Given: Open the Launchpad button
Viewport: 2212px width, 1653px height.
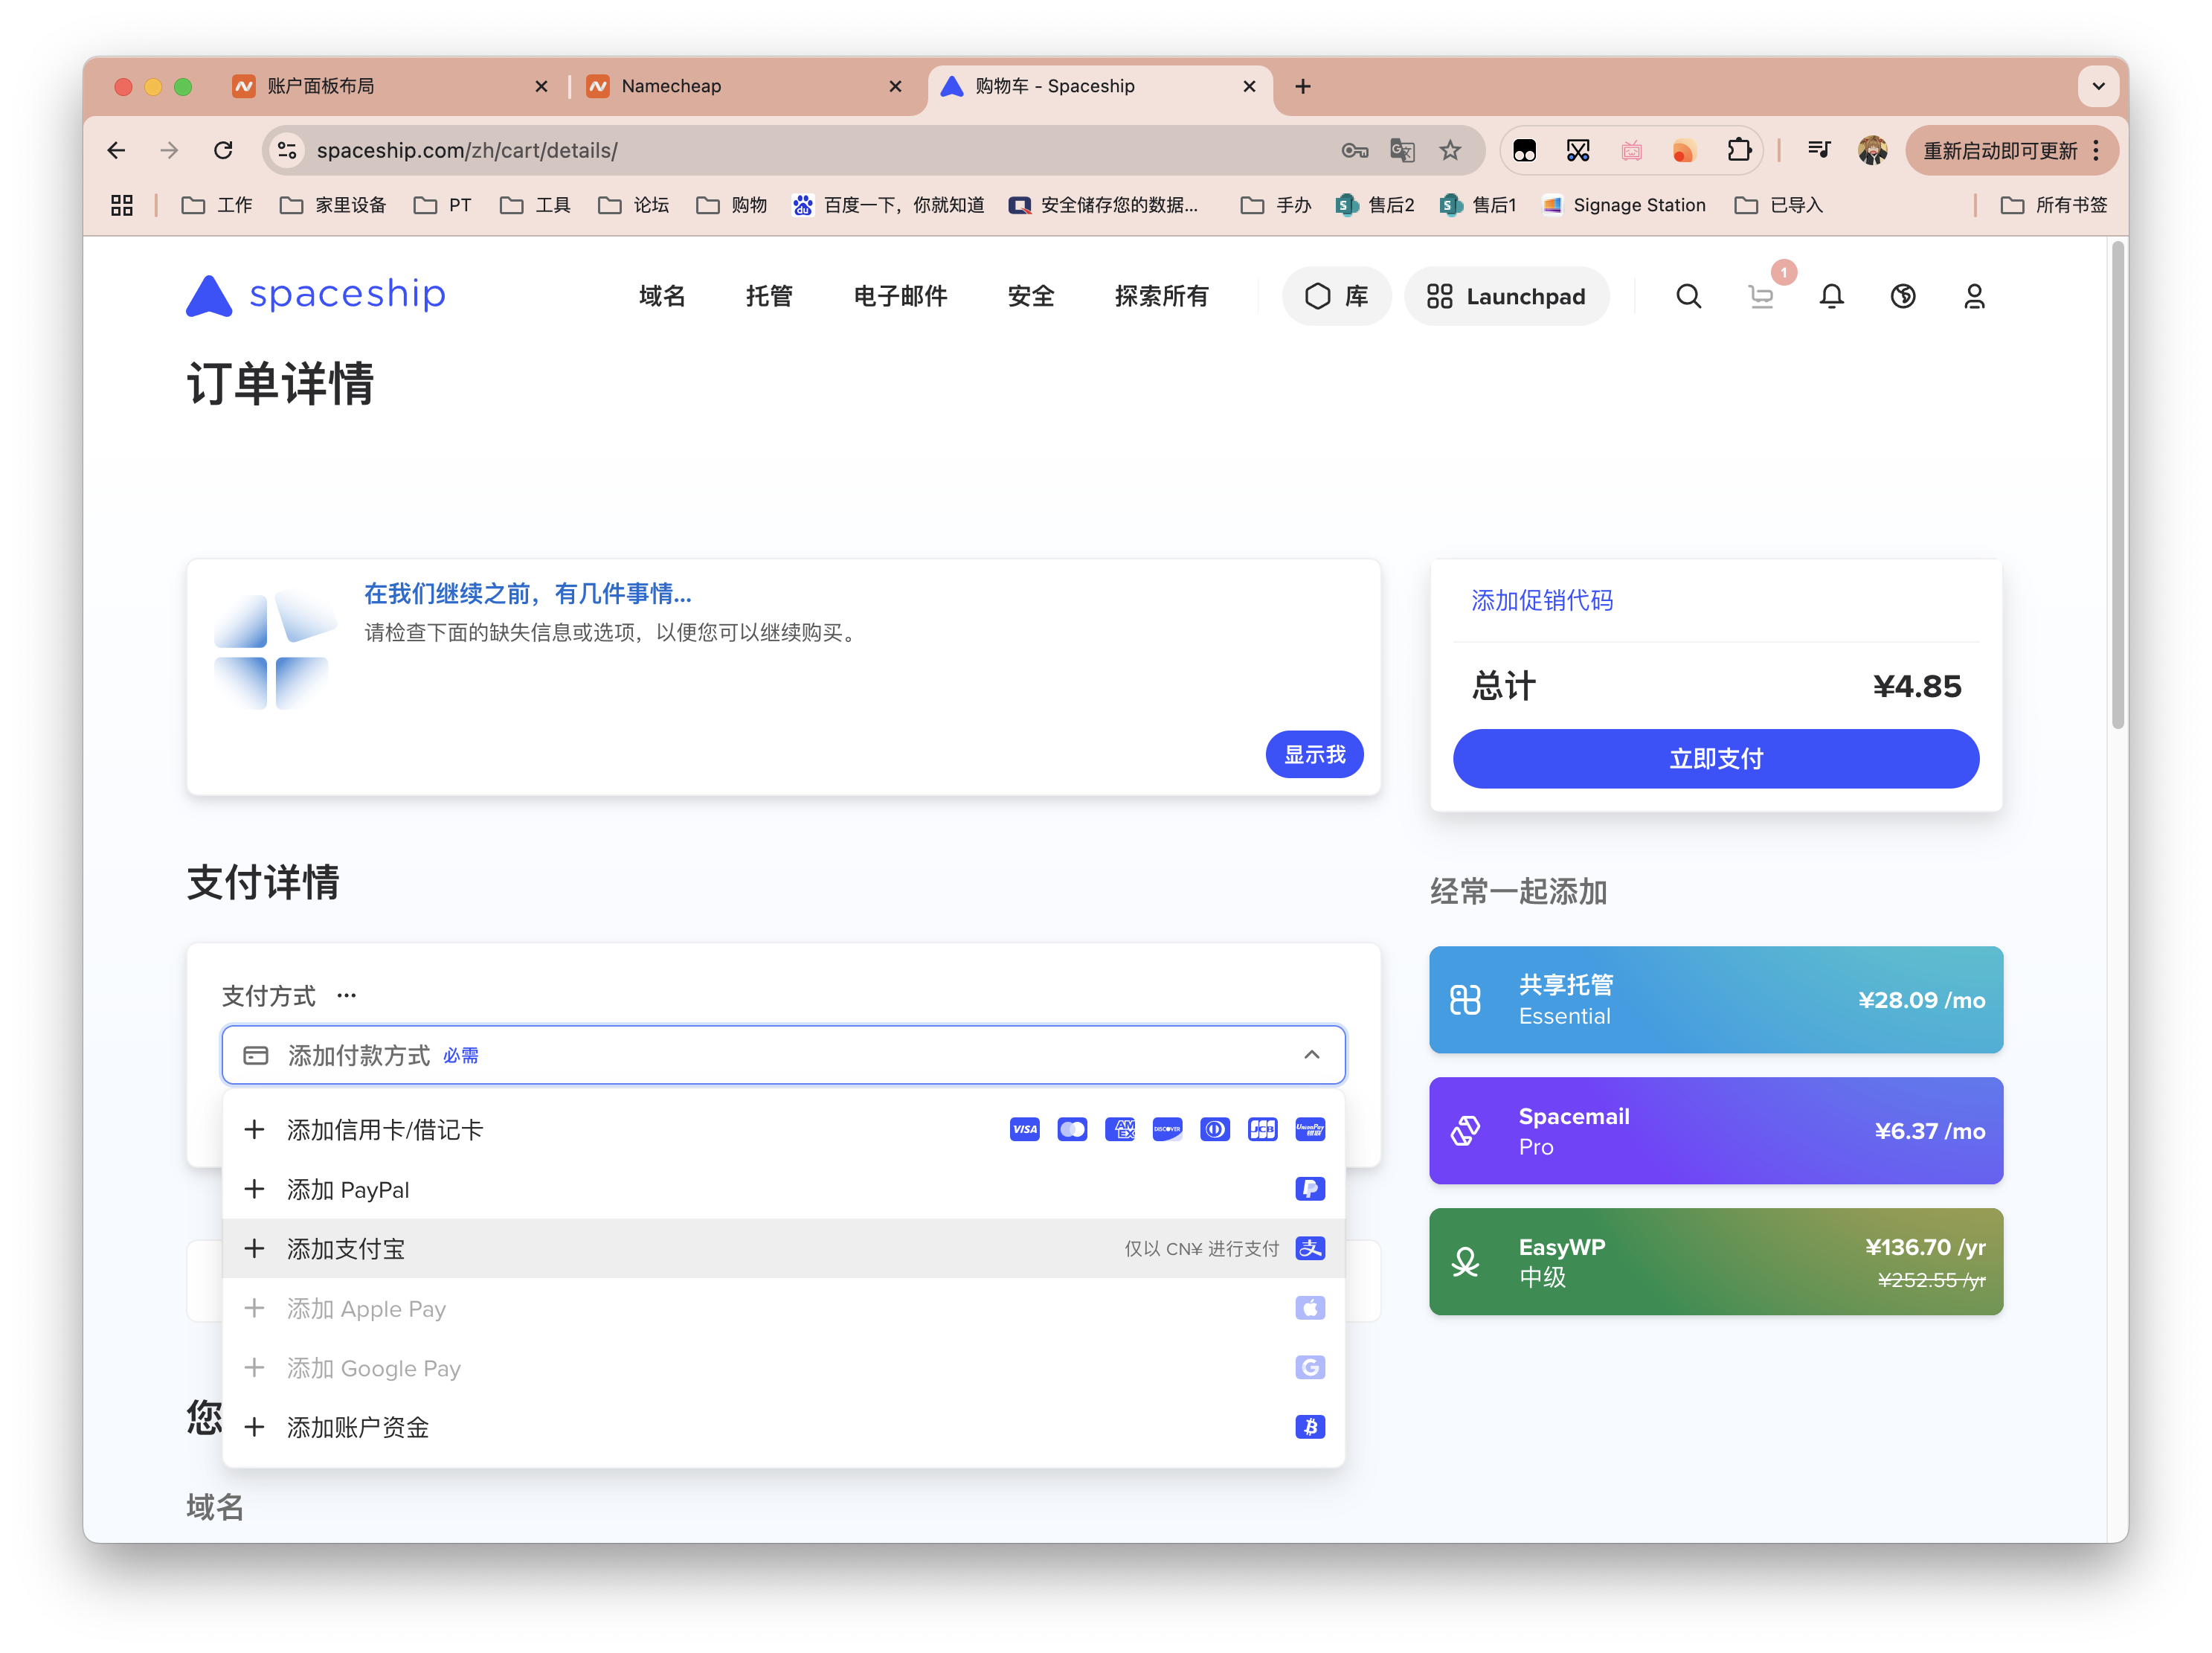Looking at the screenshot, I should click(1506, 296).
